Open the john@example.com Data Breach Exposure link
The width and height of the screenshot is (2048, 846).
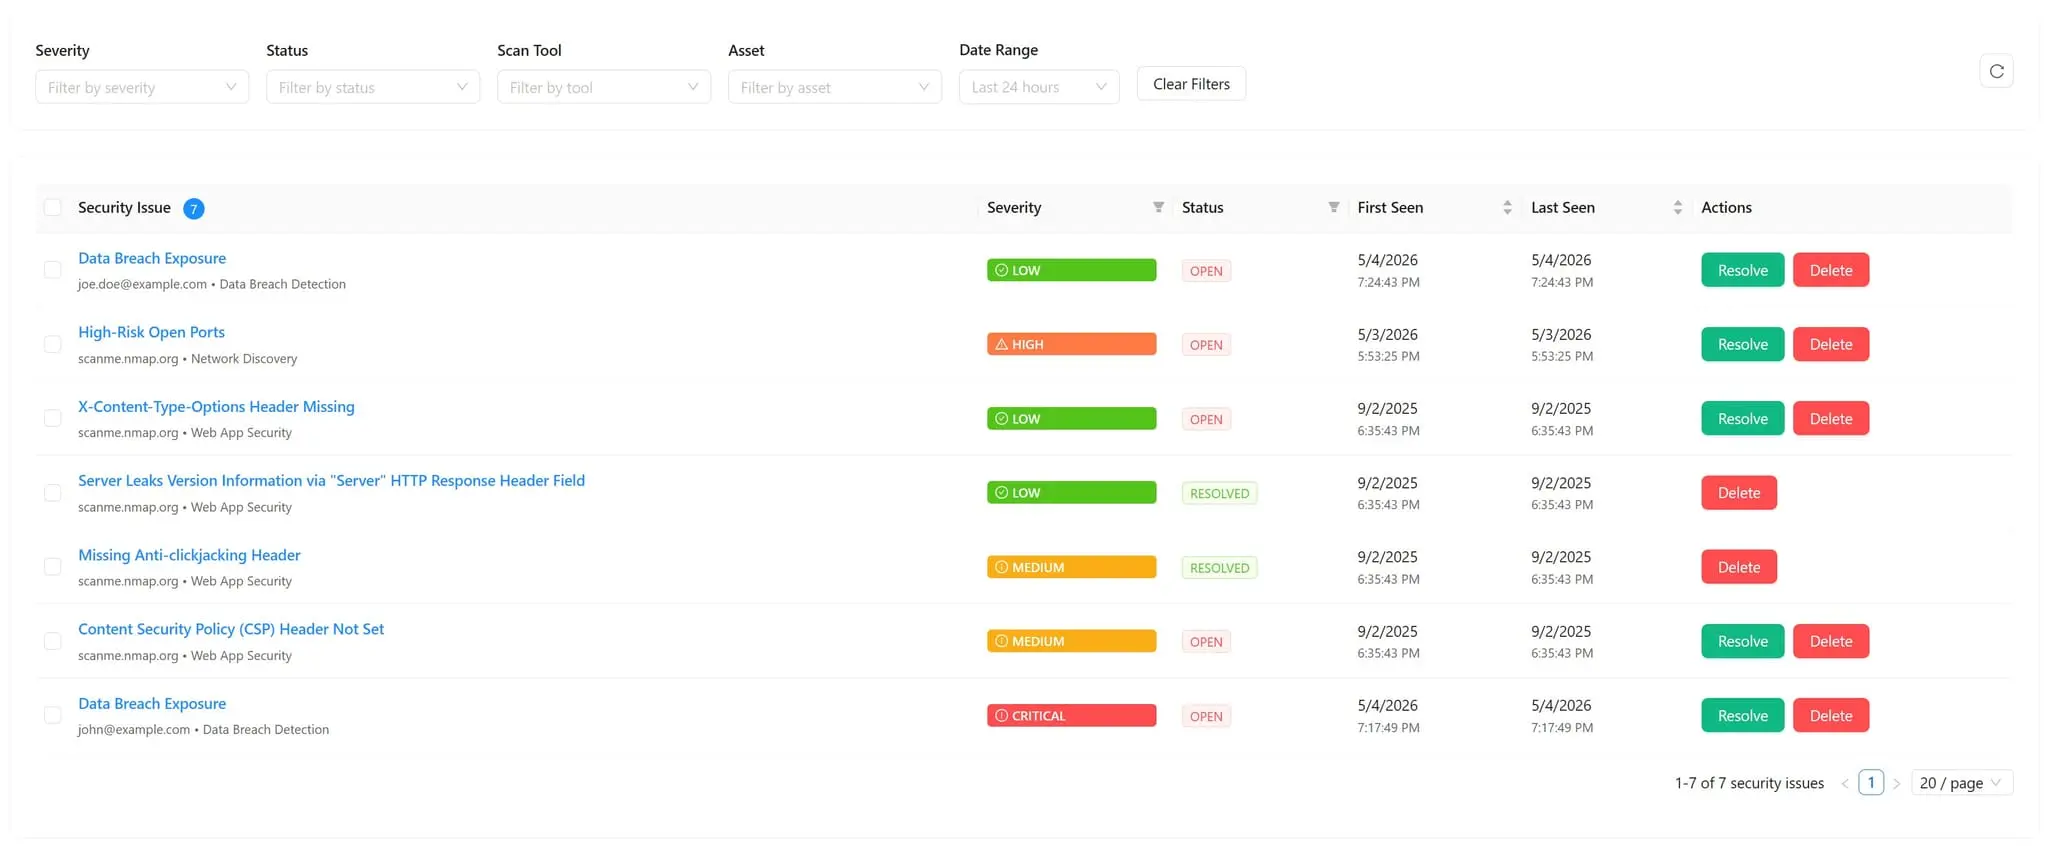point(152,703)
